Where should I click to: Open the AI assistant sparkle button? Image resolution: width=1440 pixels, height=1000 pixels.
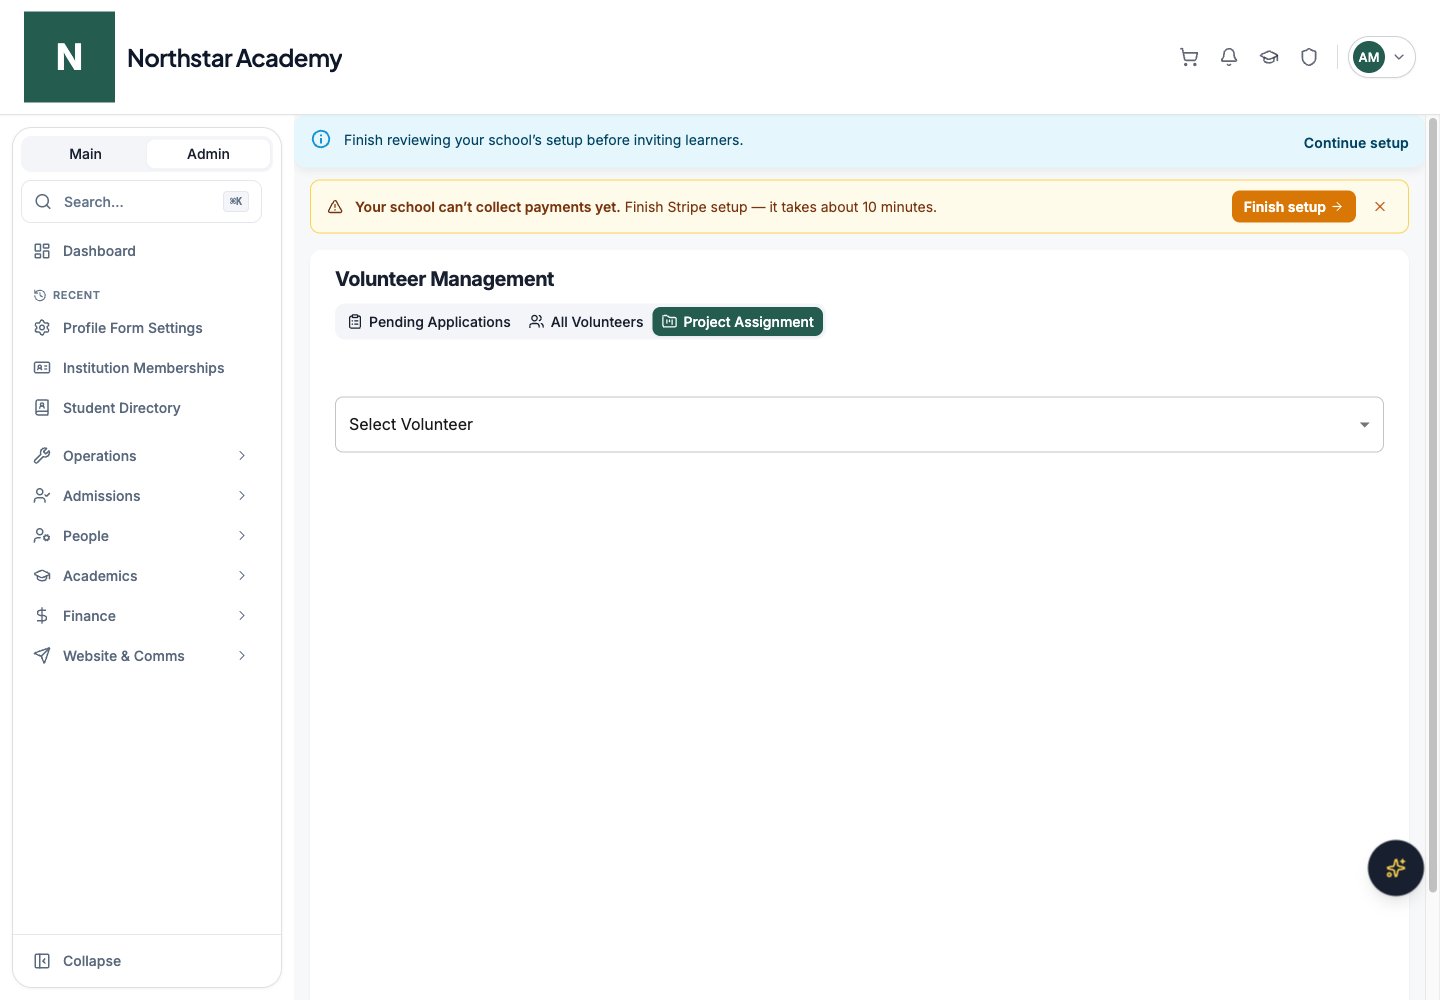pyautogui.click(x=1395, y=868)
